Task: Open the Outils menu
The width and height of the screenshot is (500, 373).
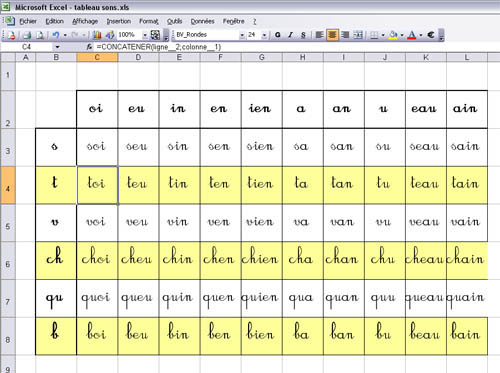Action: [174, 21]
